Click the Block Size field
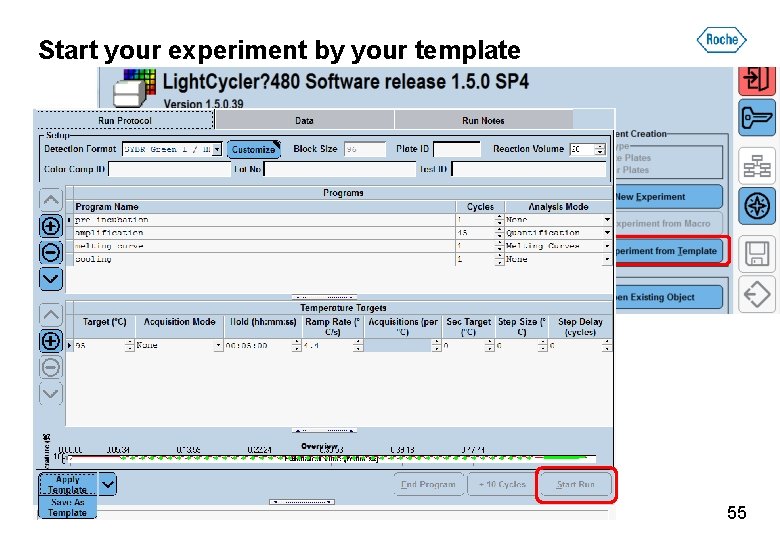This screenshot has height=540, width=780. point(365,149)
